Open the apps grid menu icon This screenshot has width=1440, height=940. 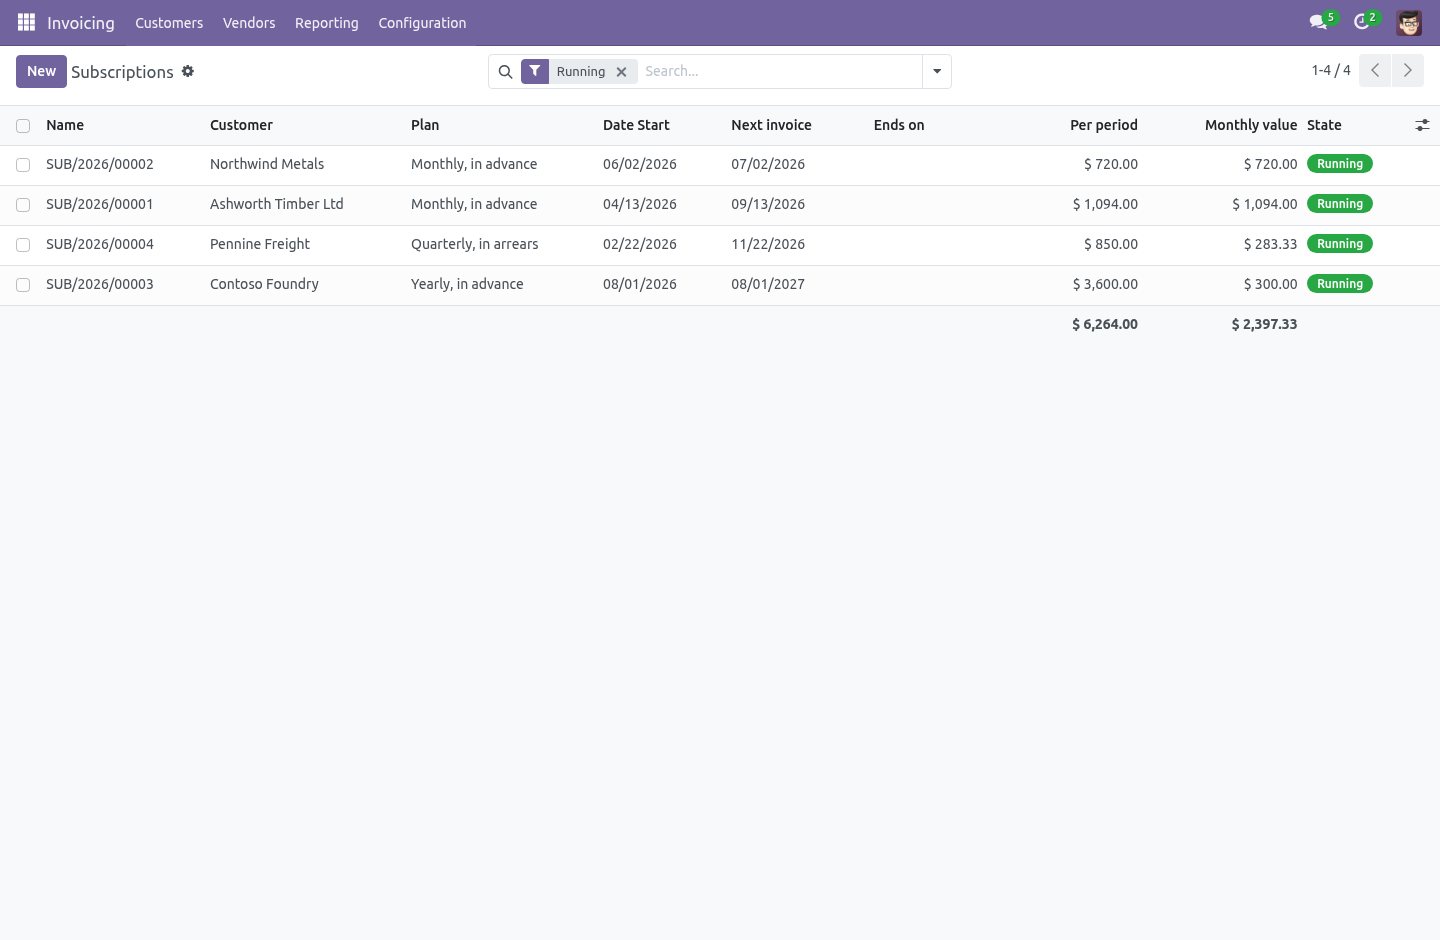[27, 22]
